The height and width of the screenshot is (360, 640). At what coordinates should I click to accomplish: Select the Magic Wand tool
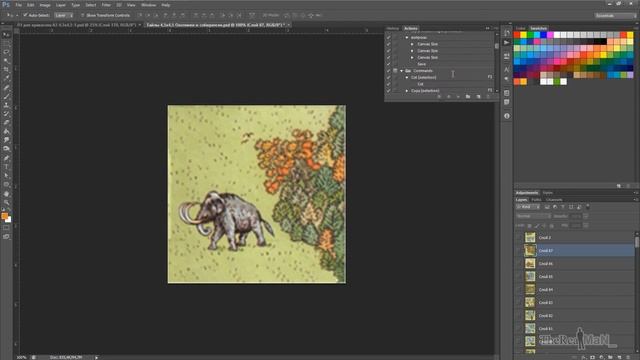tap(6, 61)
